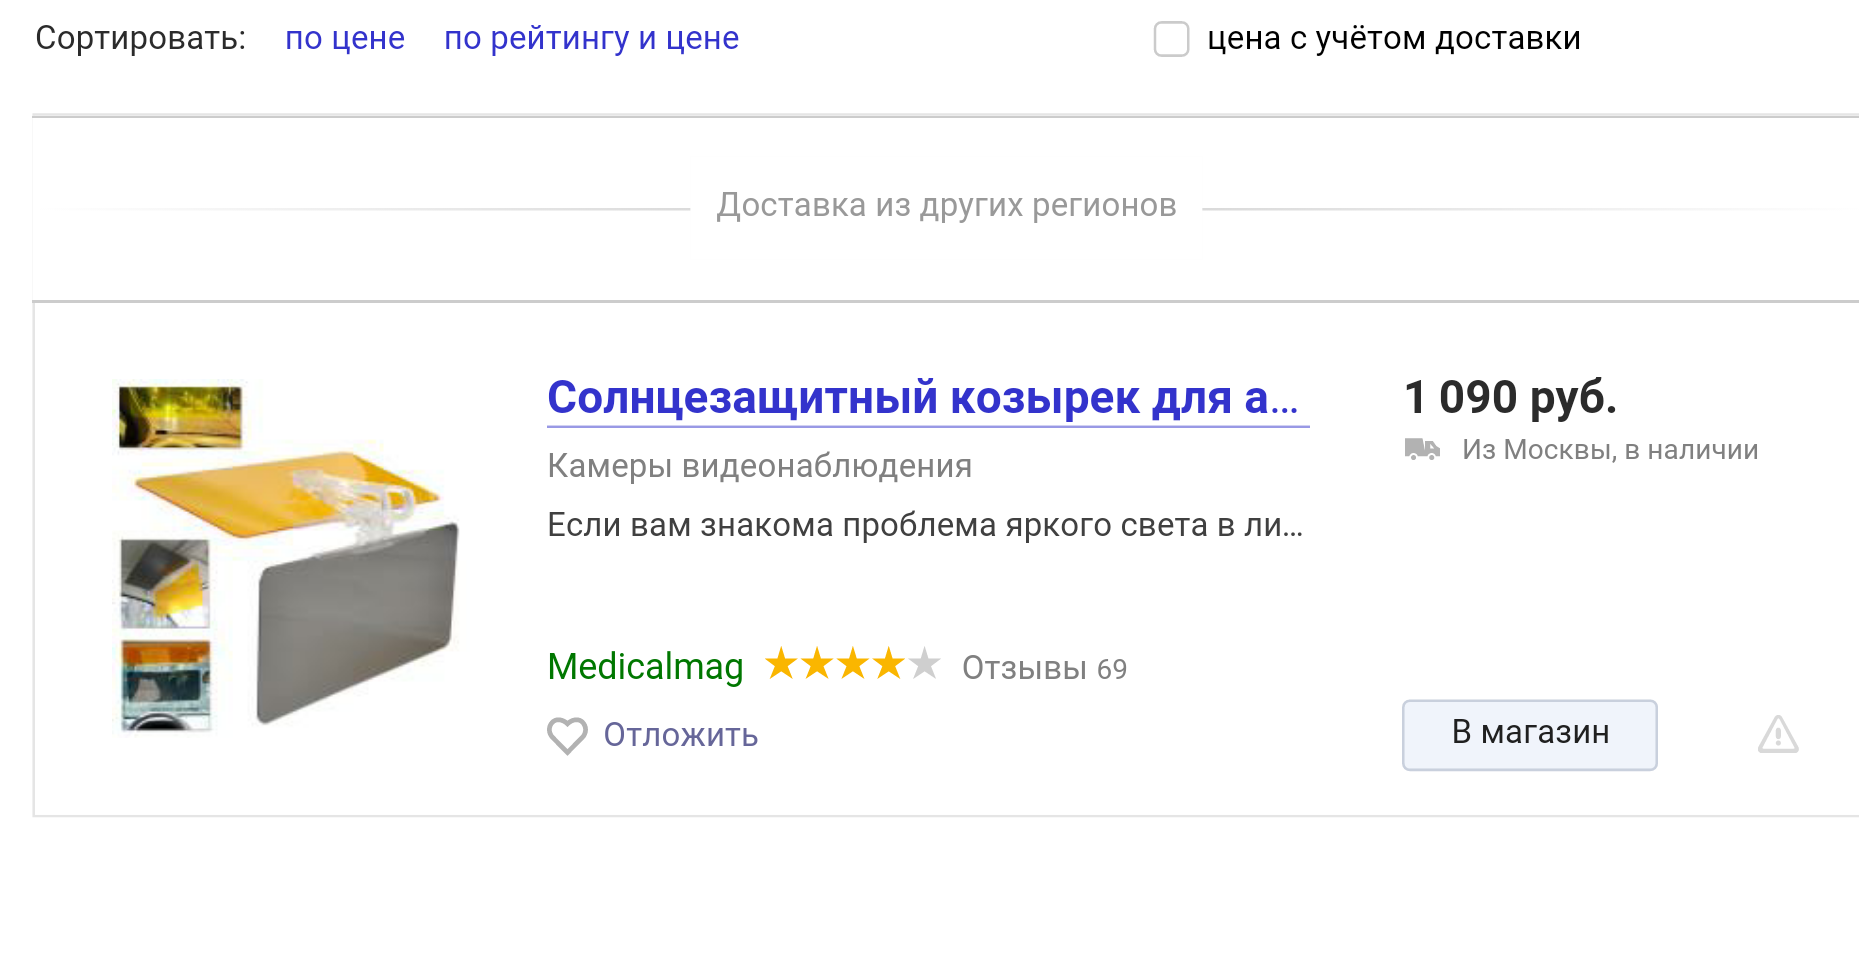Click the 1 090 руб. price
1859x963 pixels.
(1510, 398)
